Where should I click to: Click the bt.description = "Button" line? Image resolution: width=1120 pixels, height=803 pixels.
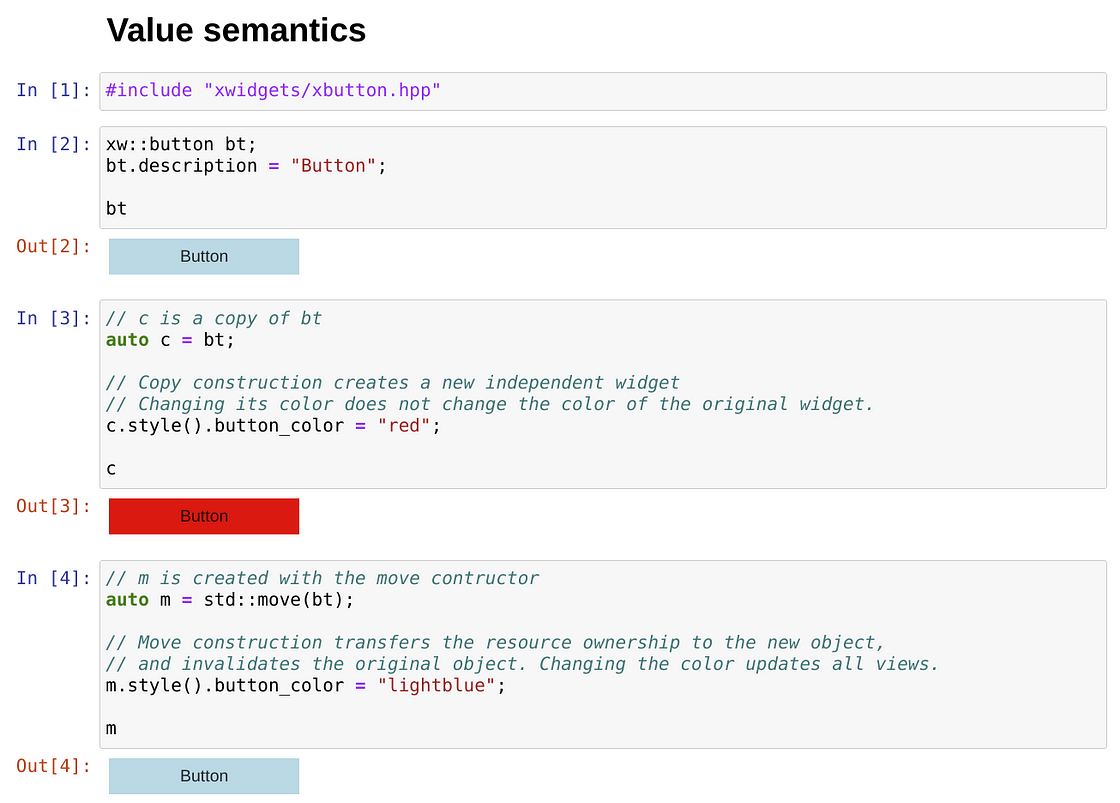coord(245,166)
